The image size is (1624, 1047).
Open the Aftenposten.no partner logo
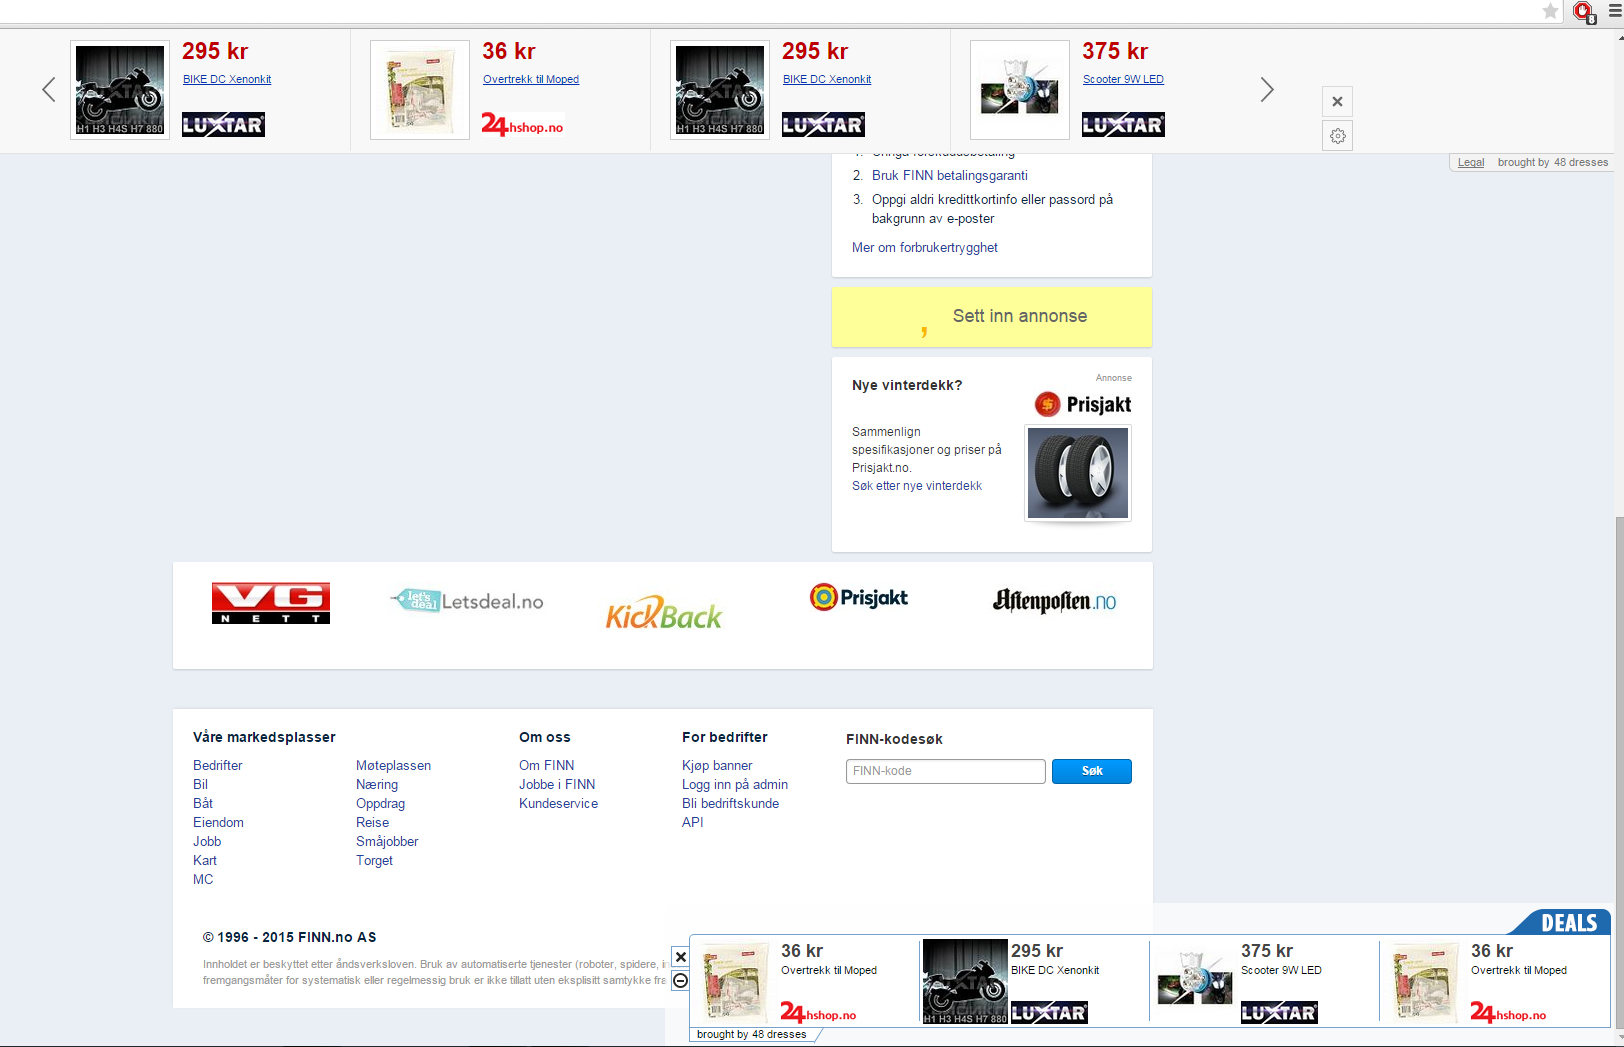[1054, 600]
